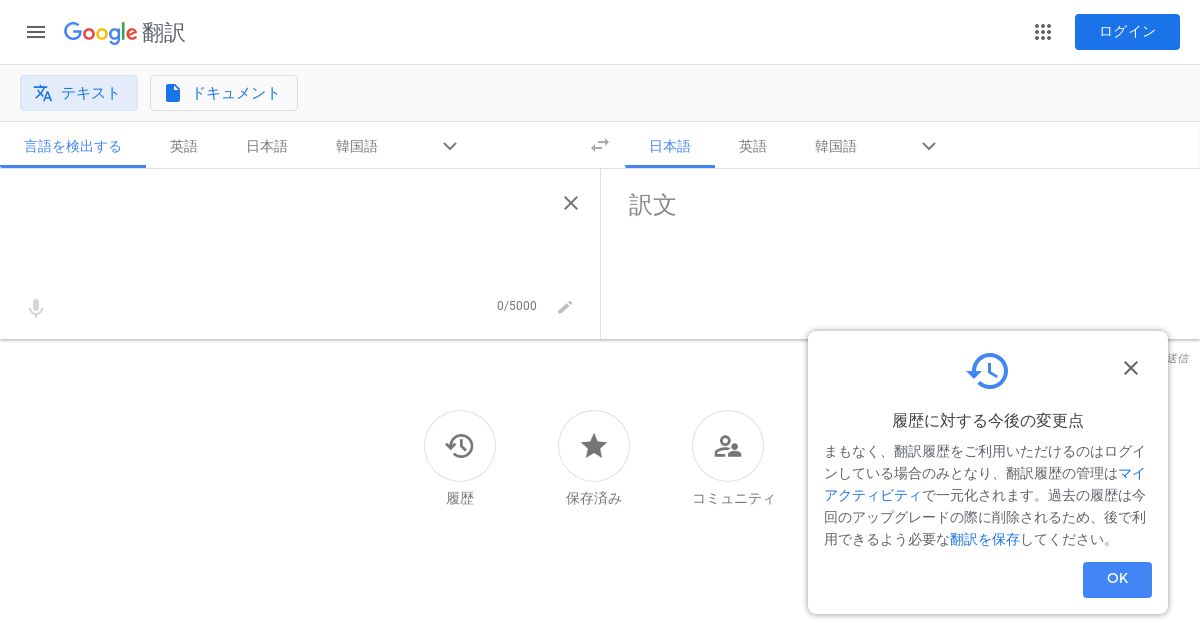Screen dimensions: 1200x630
Task: Open the handwriting pencil input tool
Action: (565, 307)
